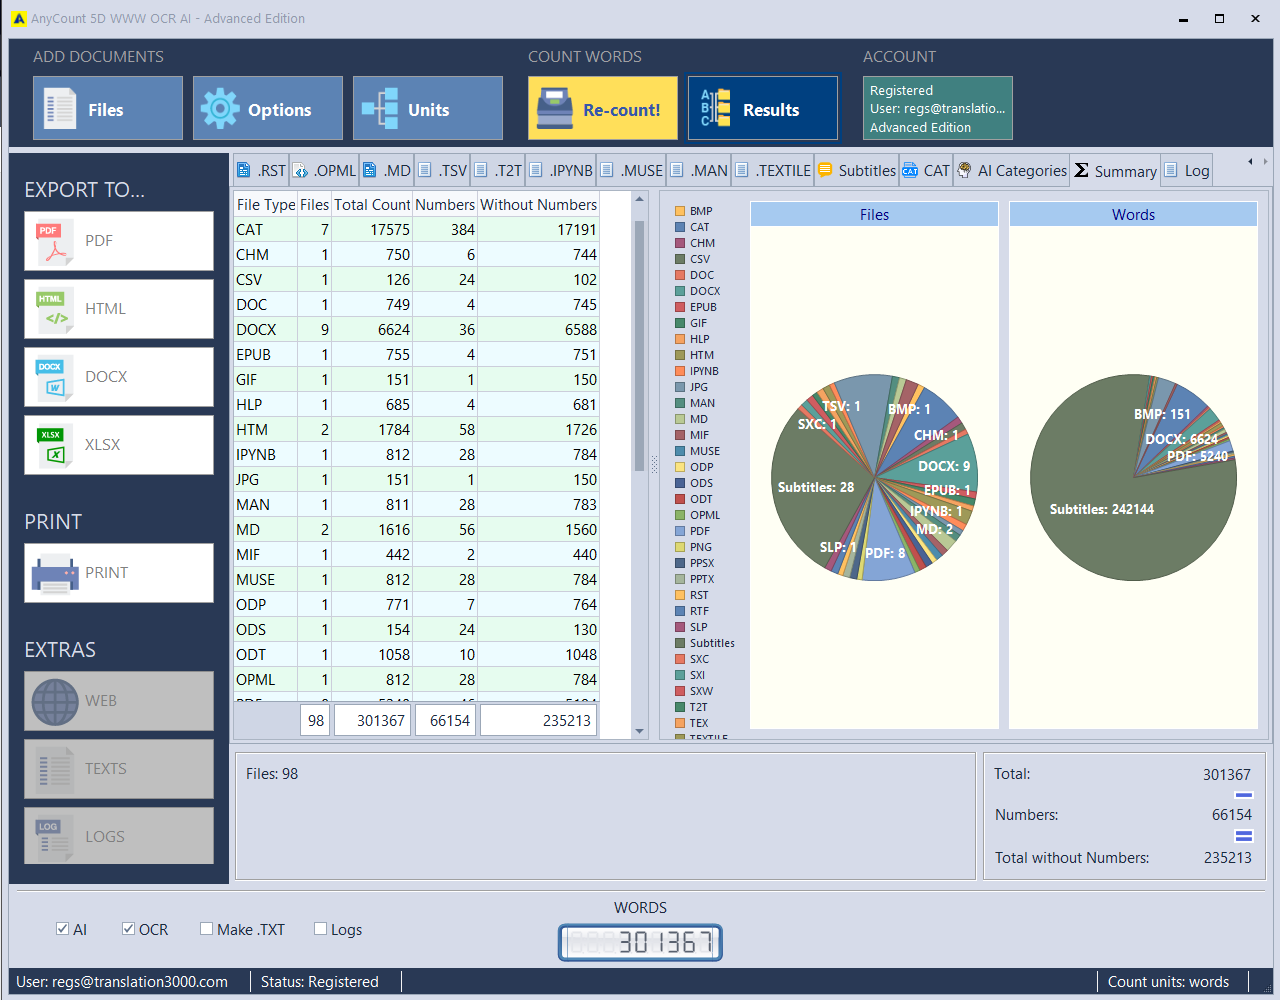Viewport: 1280px width, 1000px height.
Task: Click the WORDS counter display
Action: (x=640, y=942)
